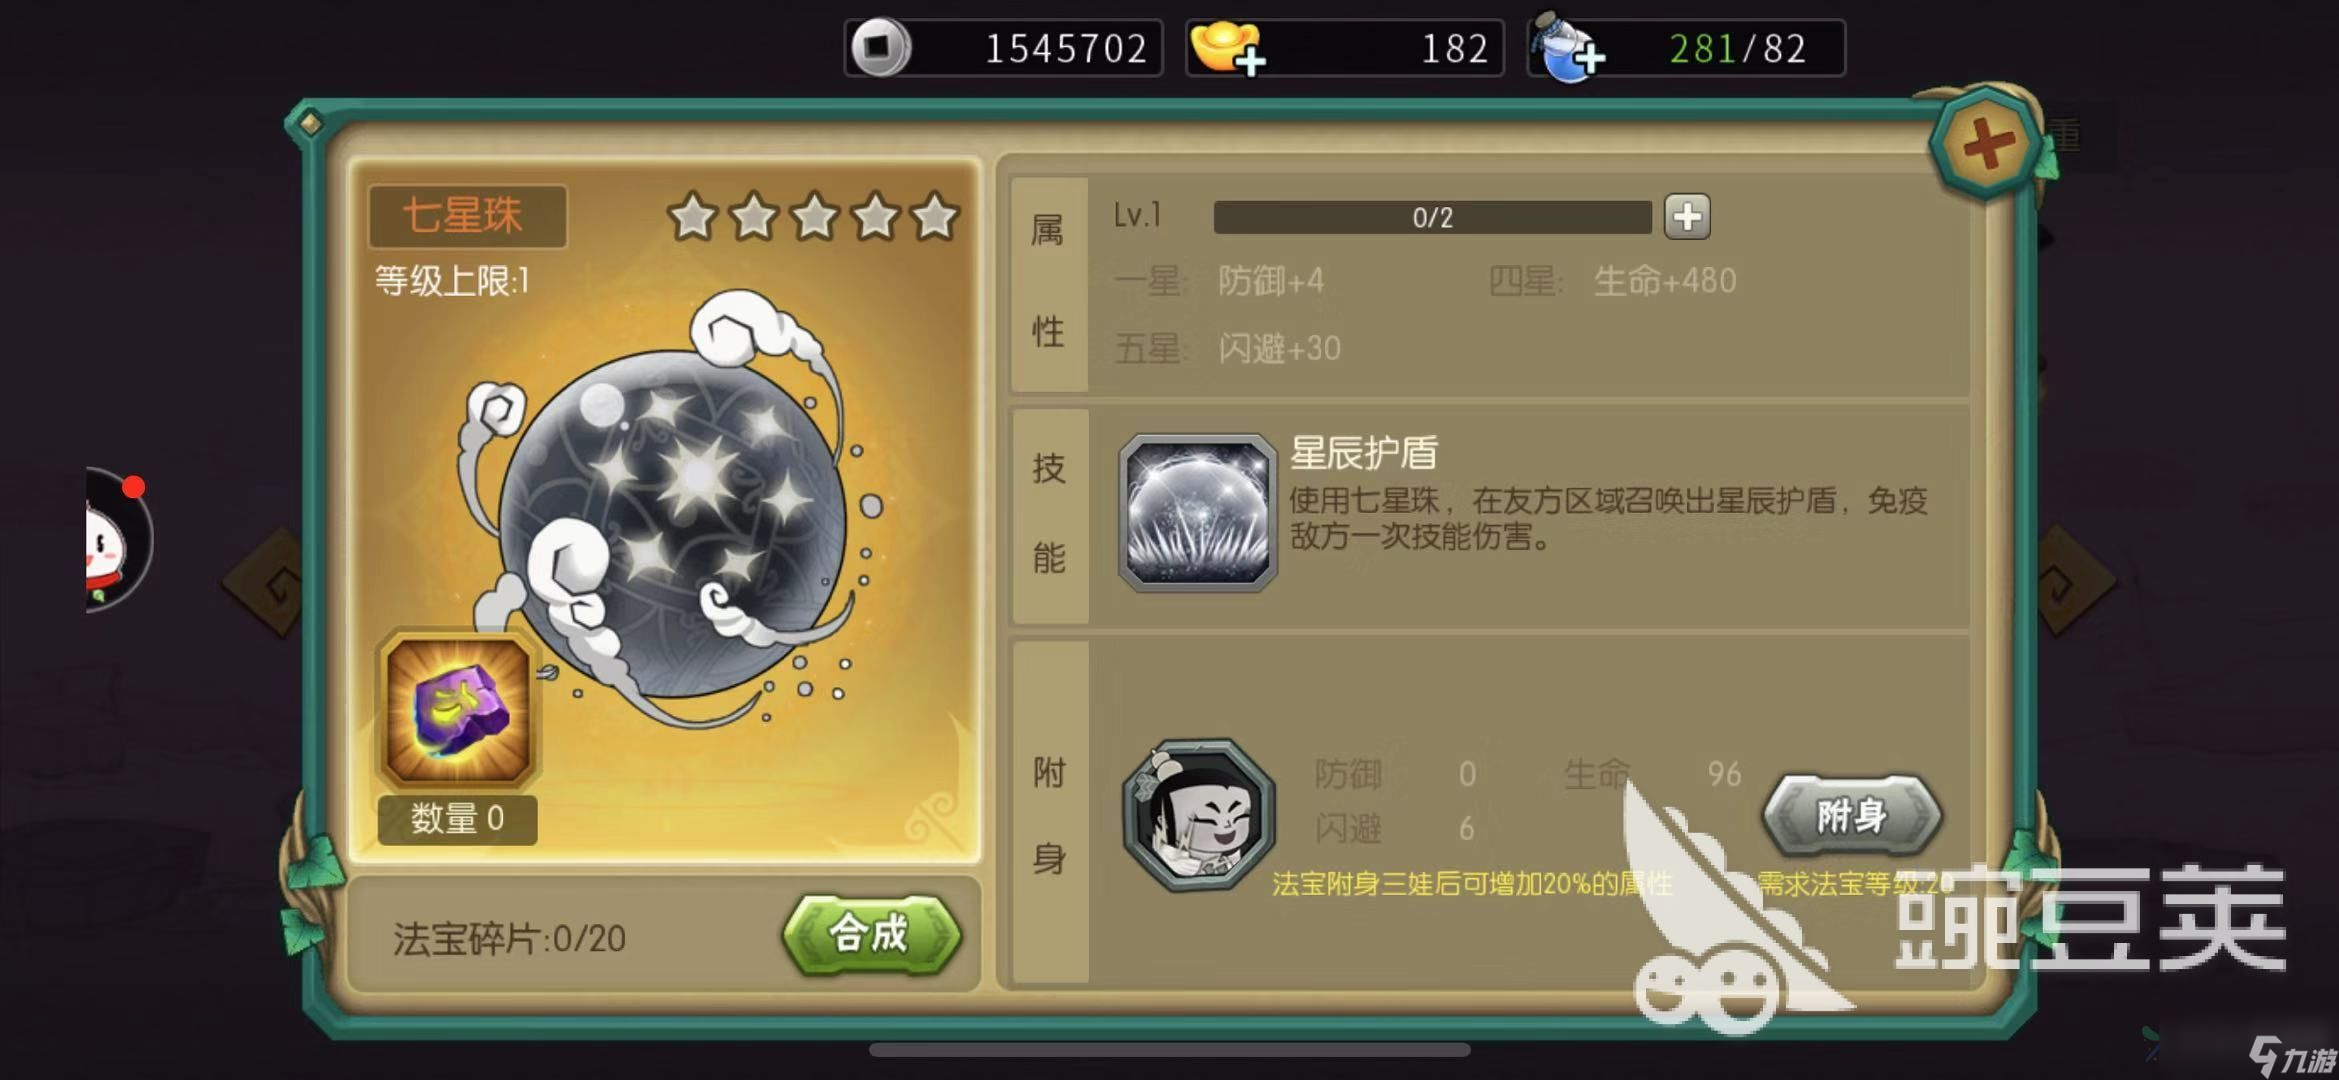Tap the grey 附身 possess button
Screen dimensions: 2339x1080
1851,815
